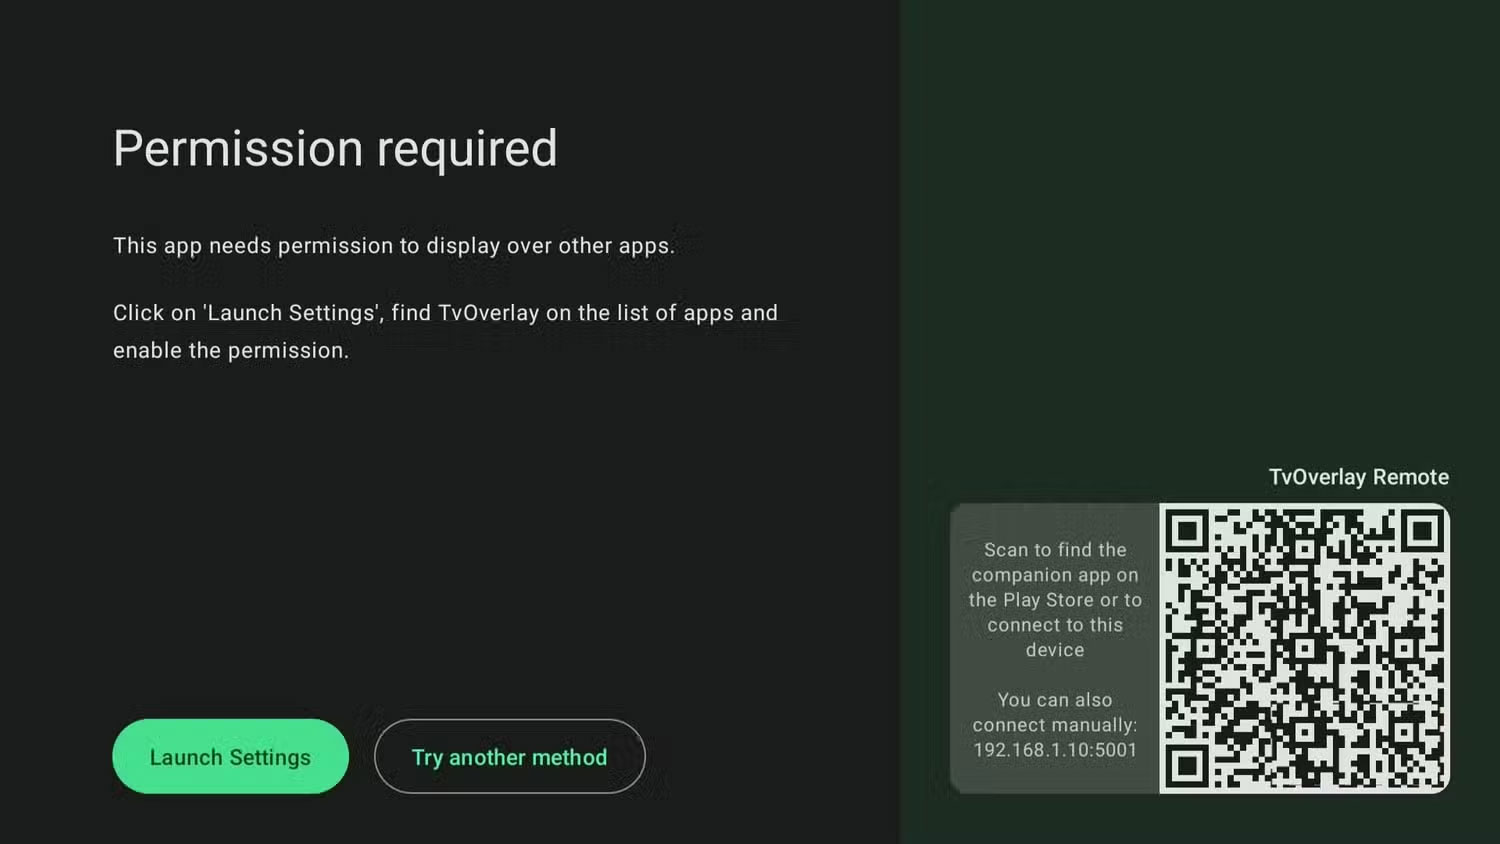Click the 'Scan to find the' text line
The image size is (1500, 844).
(x=1054, y=550)
